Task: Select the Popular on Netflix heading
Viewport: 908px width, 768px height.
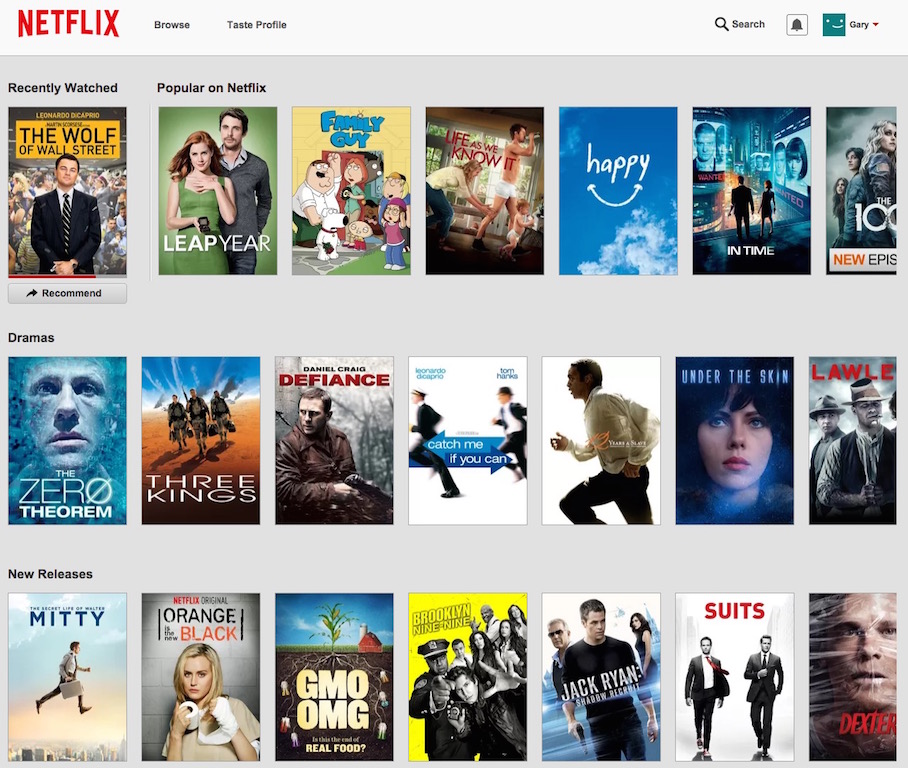Action: [211, 88]
